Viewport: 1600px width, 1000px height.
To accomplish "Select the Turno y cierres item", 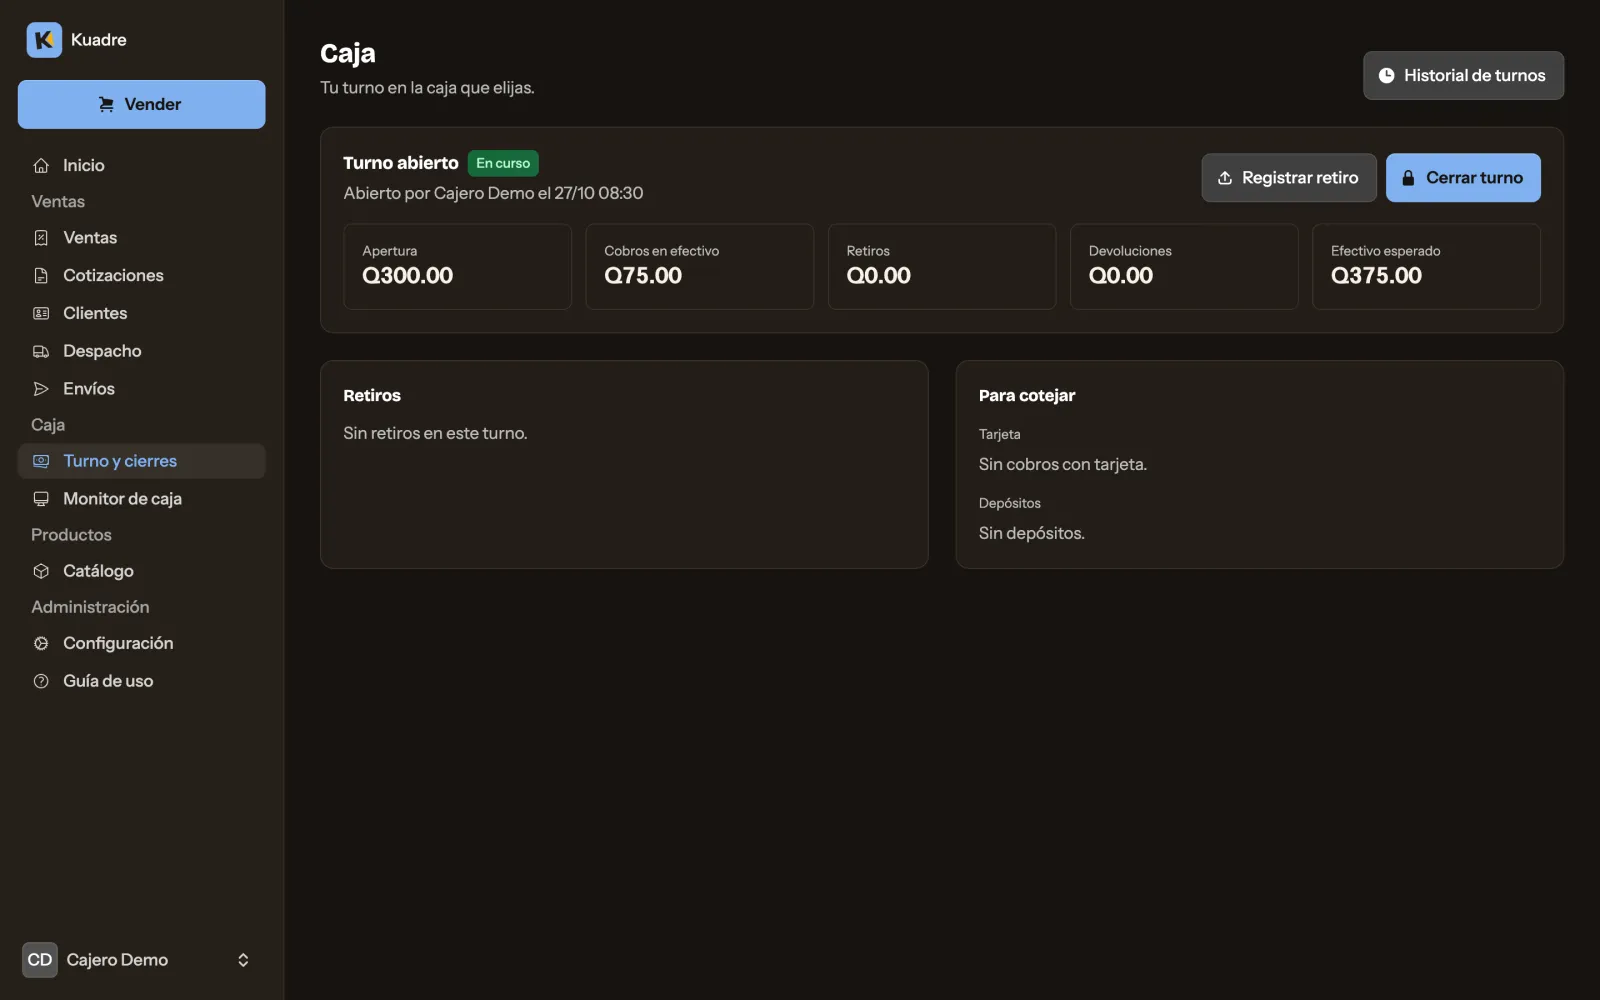I will 141,461.
